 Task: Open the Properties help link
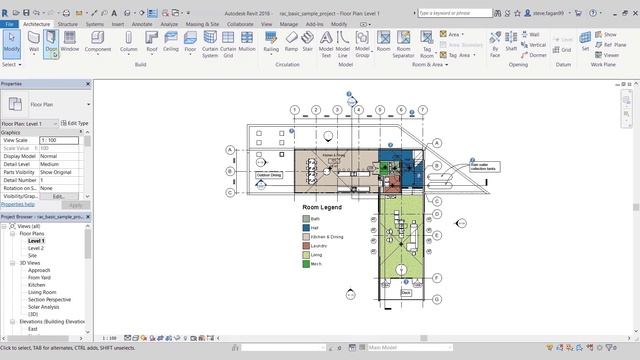coord(18,204)
